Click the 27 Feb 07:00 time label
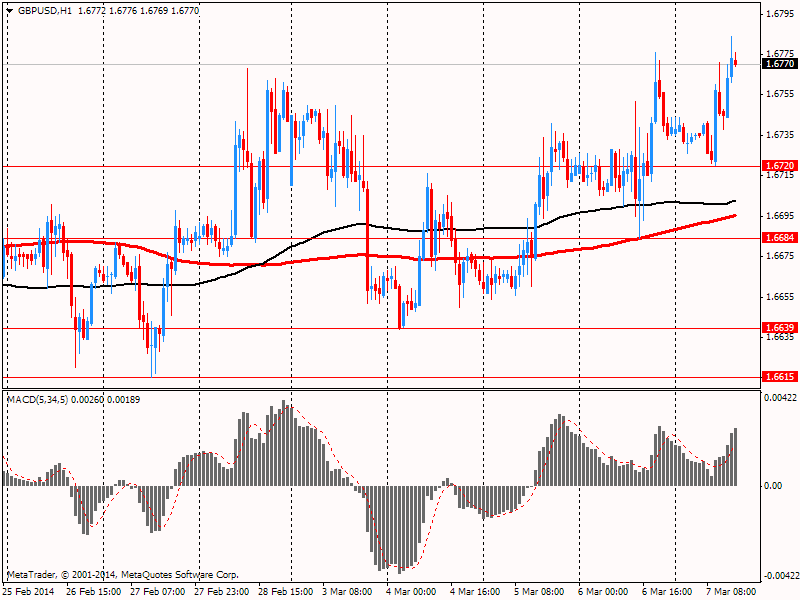Viewport: 800px width, 600px height. [158, 591]
